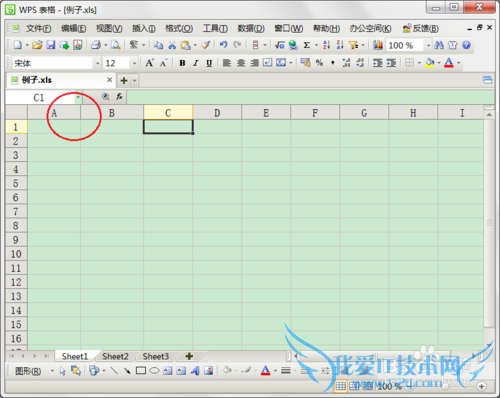Click the filter funnel icon
500x398 pixels.
[x=353, y=45]
